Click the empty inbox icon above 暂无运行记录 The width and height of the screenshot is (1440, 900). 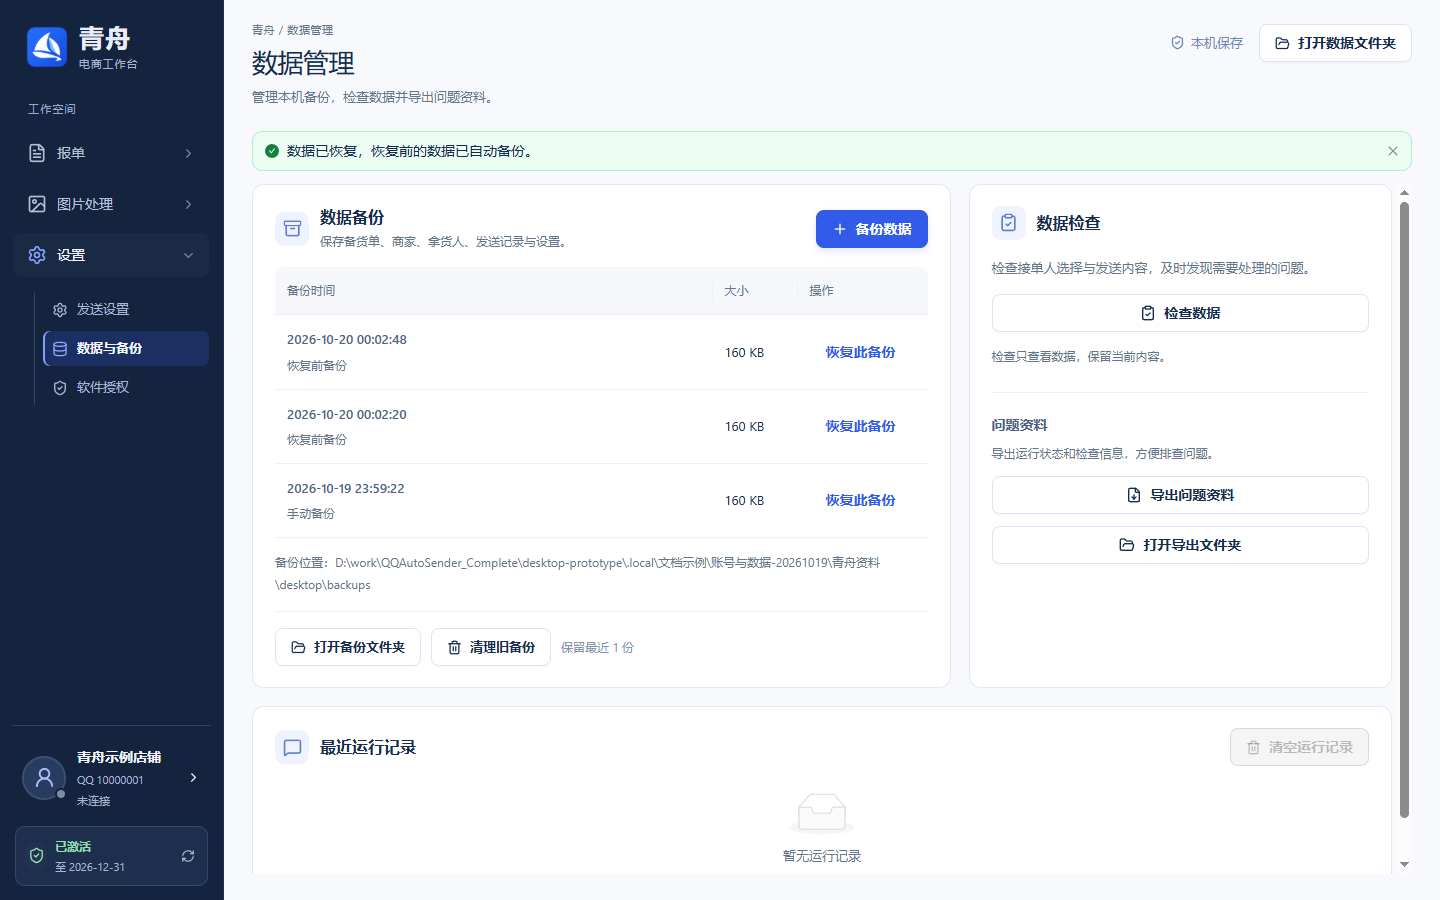coord(822,813)
